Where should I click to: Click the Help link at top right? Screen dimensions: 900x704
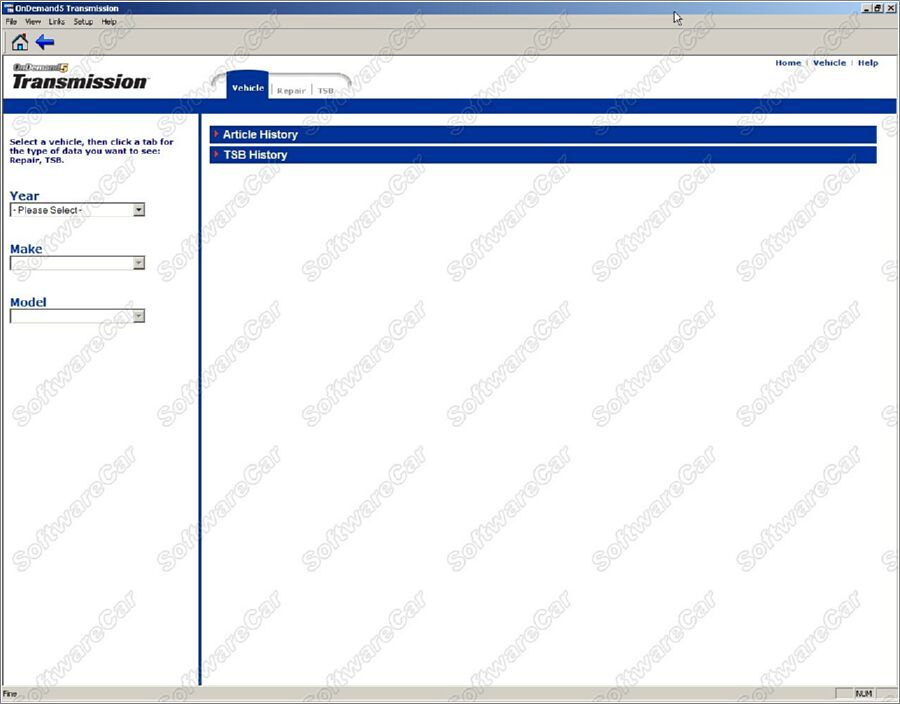pos(868,63)
